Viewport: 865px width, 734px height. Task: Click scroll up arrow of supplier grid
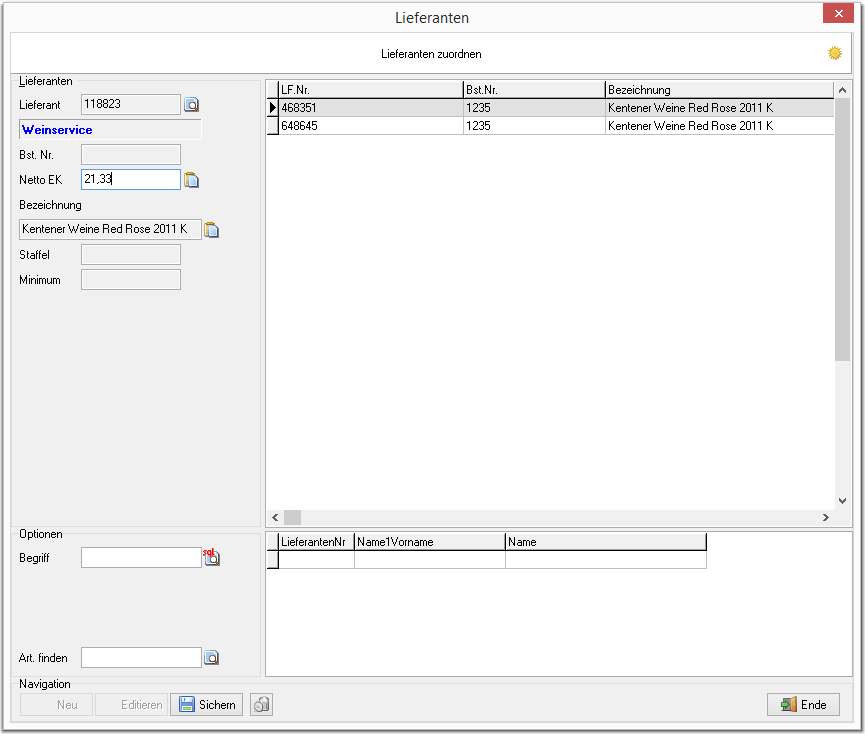[x=842, y=90]
